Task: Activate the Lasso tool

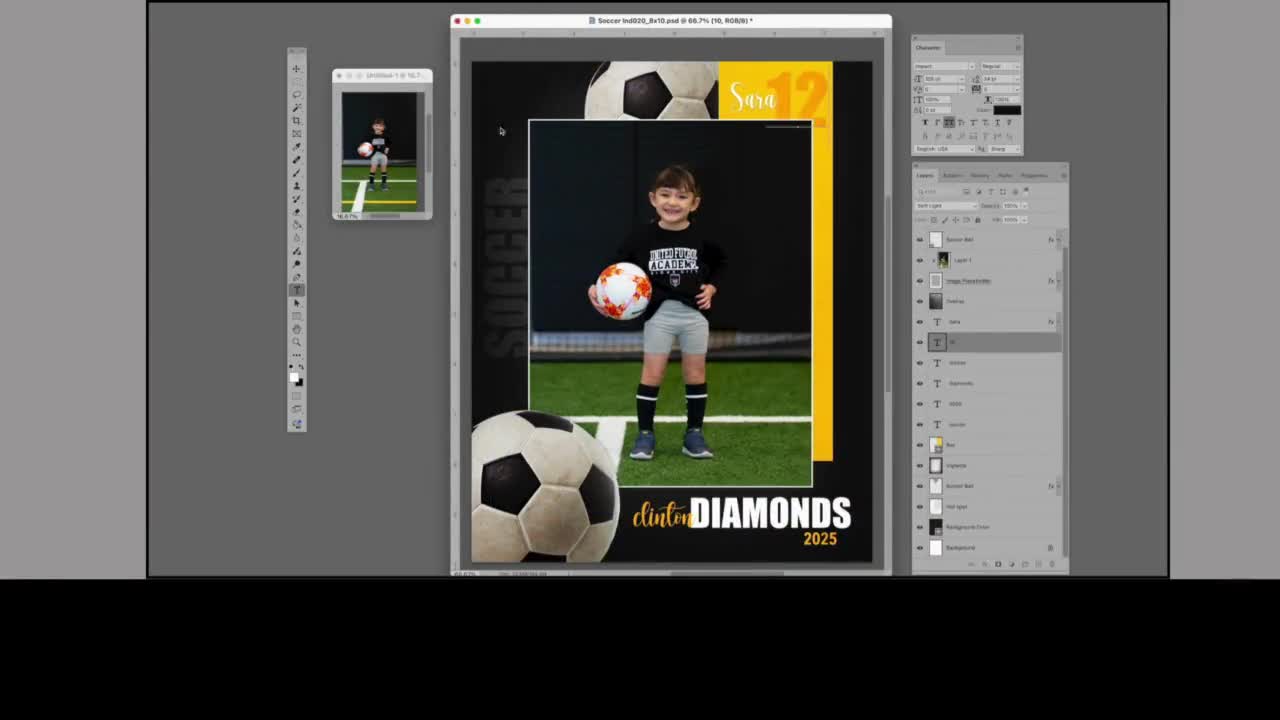Action: click(x=296, y=94)
